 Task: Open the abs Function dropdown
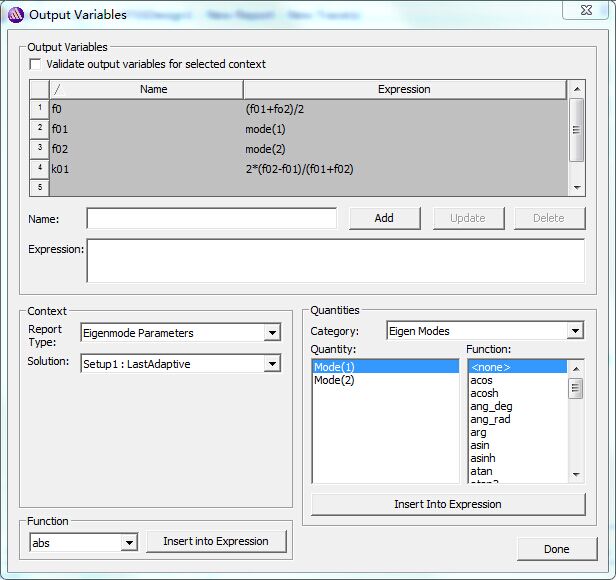129,543
